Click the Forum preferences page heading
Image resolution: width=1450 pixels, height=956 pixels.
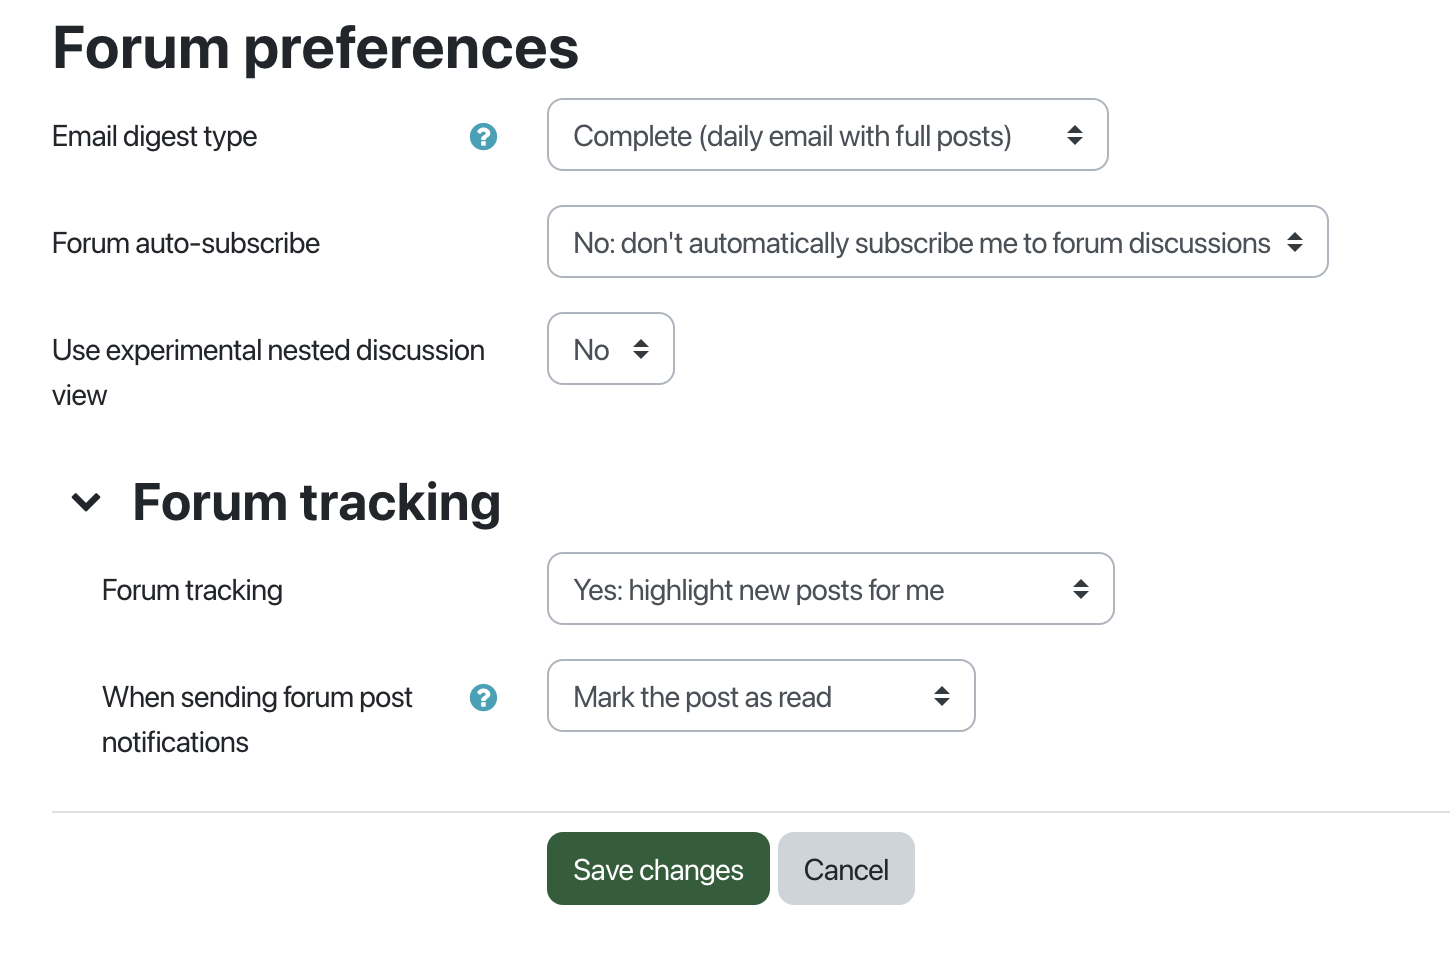coord(315,47)
